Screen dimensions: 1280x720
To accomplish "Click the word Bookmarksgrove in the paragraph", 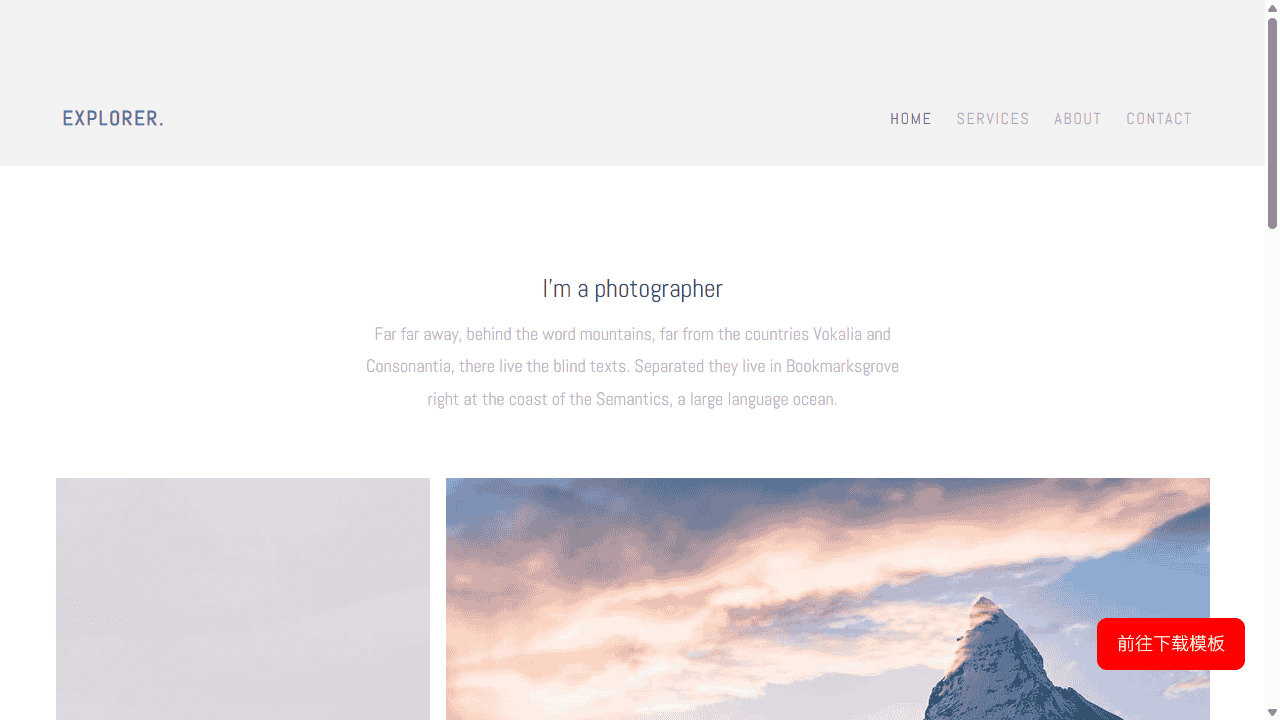I will point(842,366).
